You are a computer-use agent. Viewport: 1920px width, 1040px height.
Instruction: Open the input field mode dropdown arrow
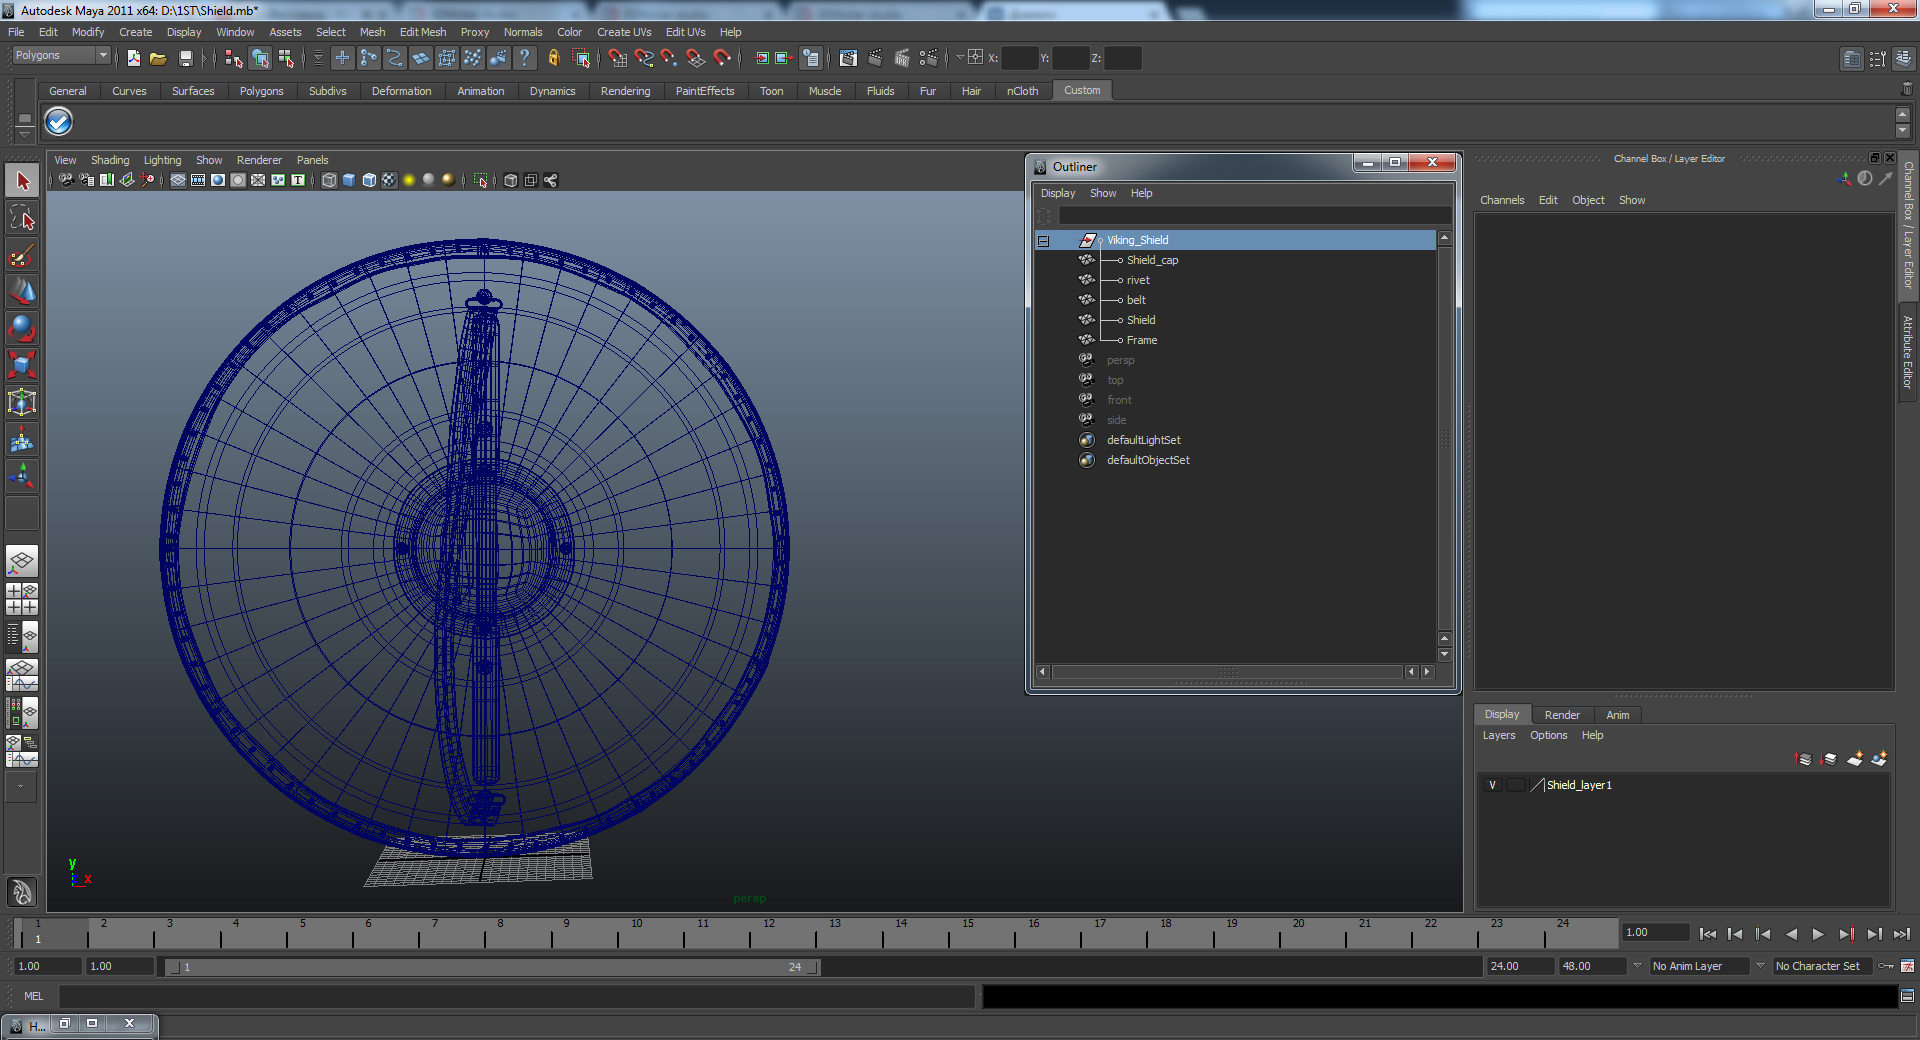tap(960, 57)
